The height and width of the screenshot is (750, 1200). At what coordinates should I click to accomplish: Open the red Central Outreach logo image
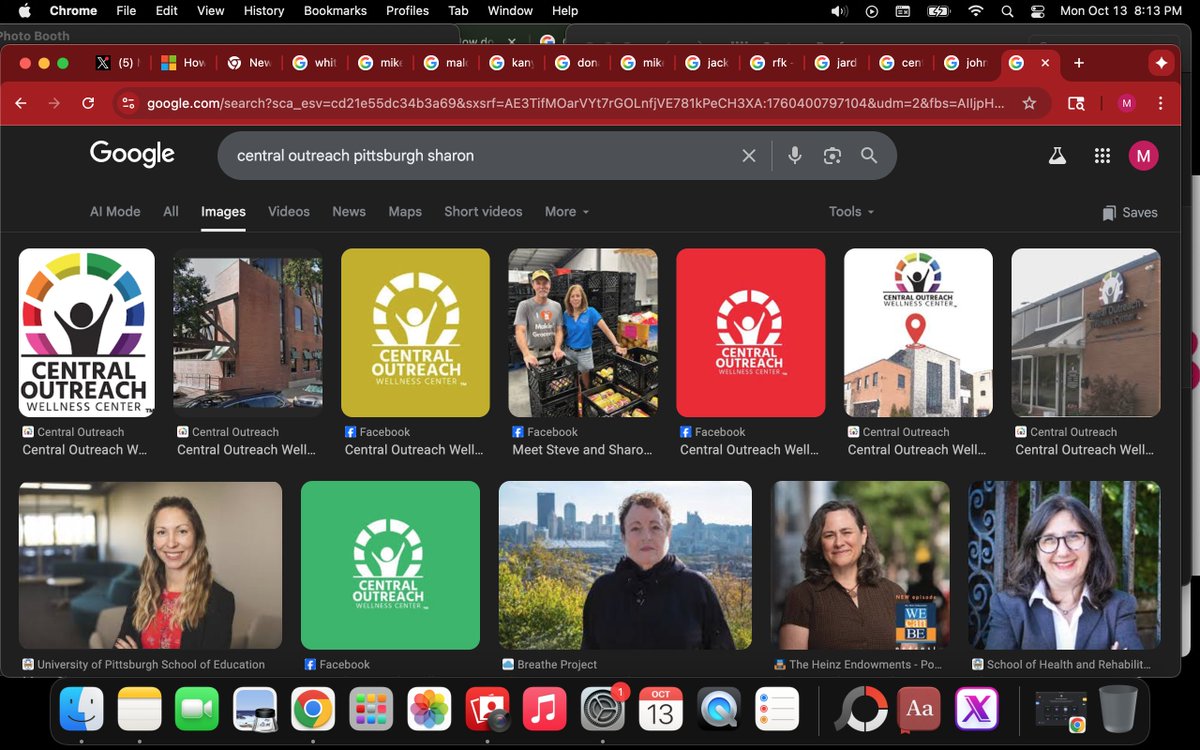click(x=751, y=333)
